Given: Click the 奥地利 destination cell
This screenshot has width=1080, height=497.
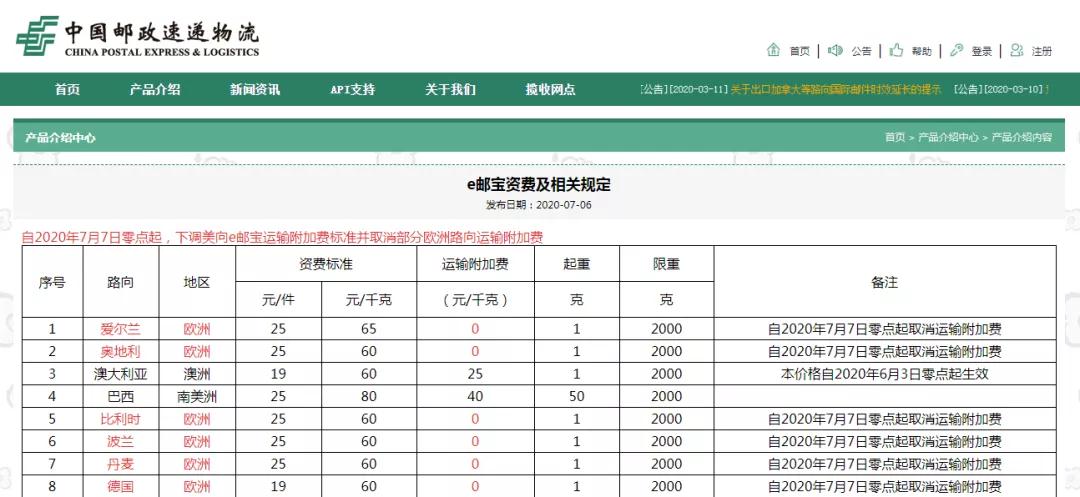Looking at the screenshot, I should (x=121, y=352).
